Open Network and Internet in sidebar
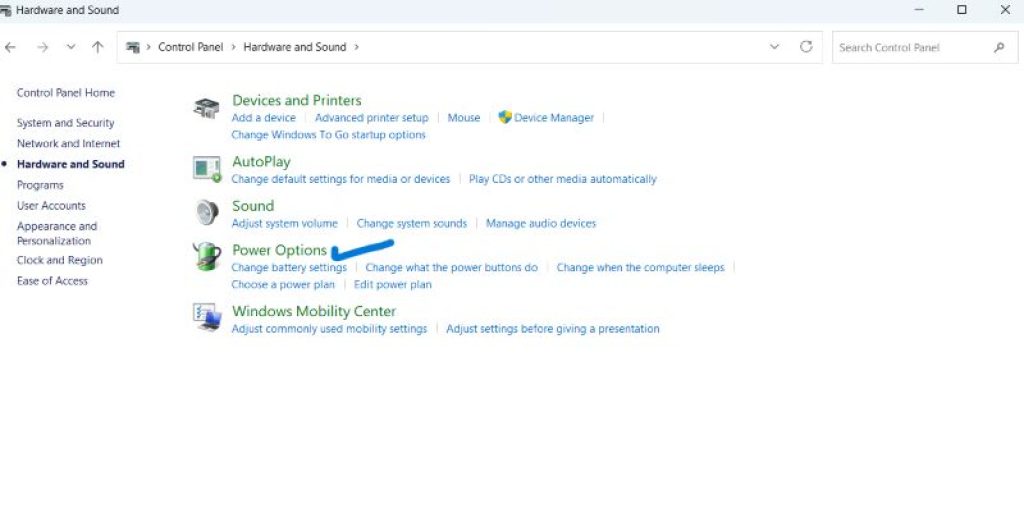This screenshot has width=1024, height=531. coord(69,143)
